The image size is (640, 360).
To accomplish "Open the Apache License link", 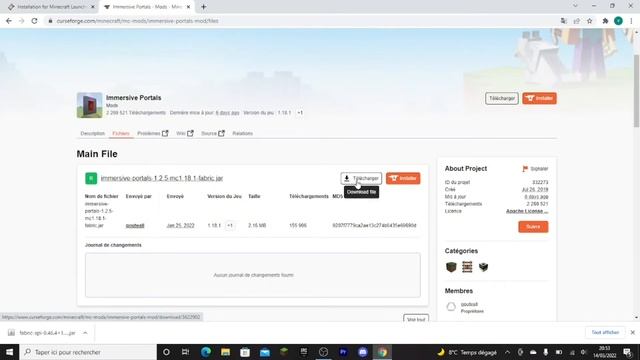I will [527, 211].
